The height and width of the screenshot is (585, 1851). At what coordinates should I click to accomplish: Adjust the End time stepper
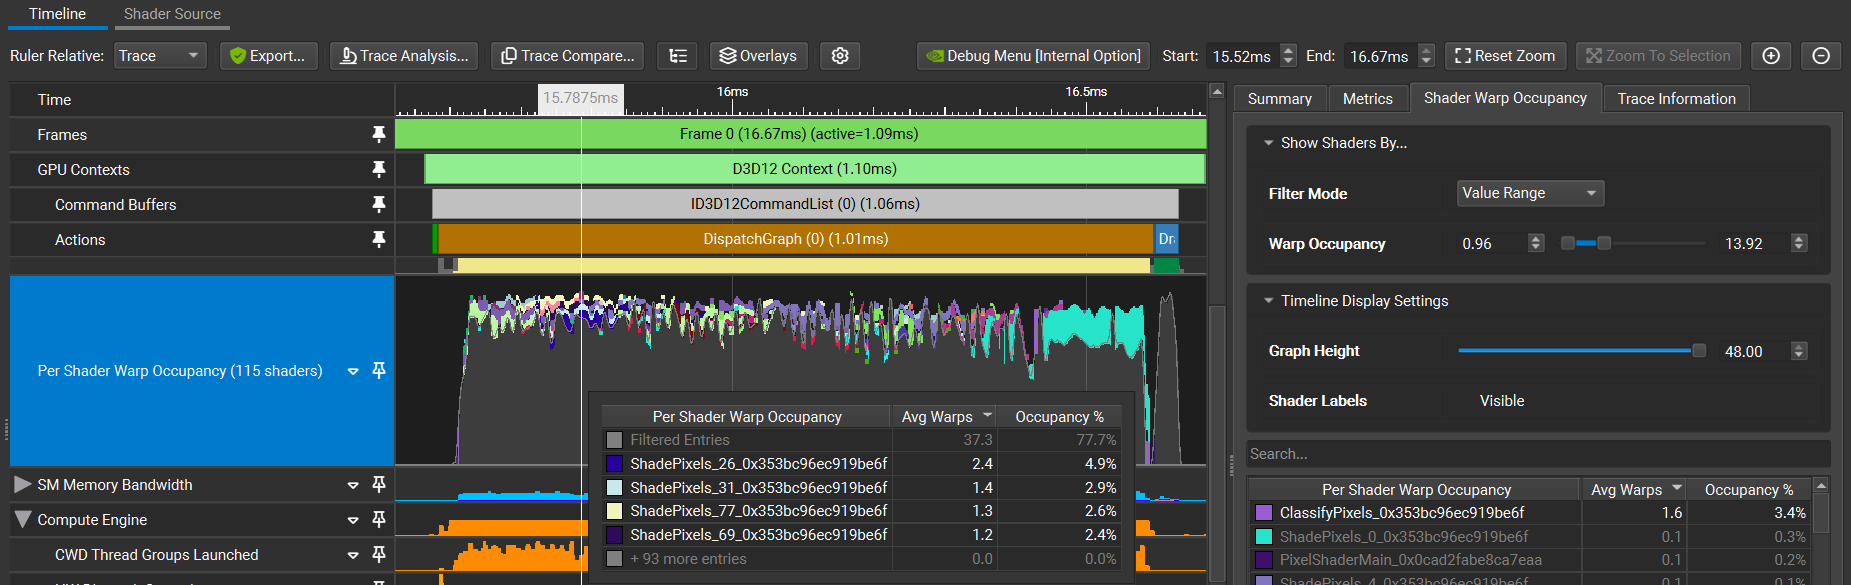coord(1427,56)
